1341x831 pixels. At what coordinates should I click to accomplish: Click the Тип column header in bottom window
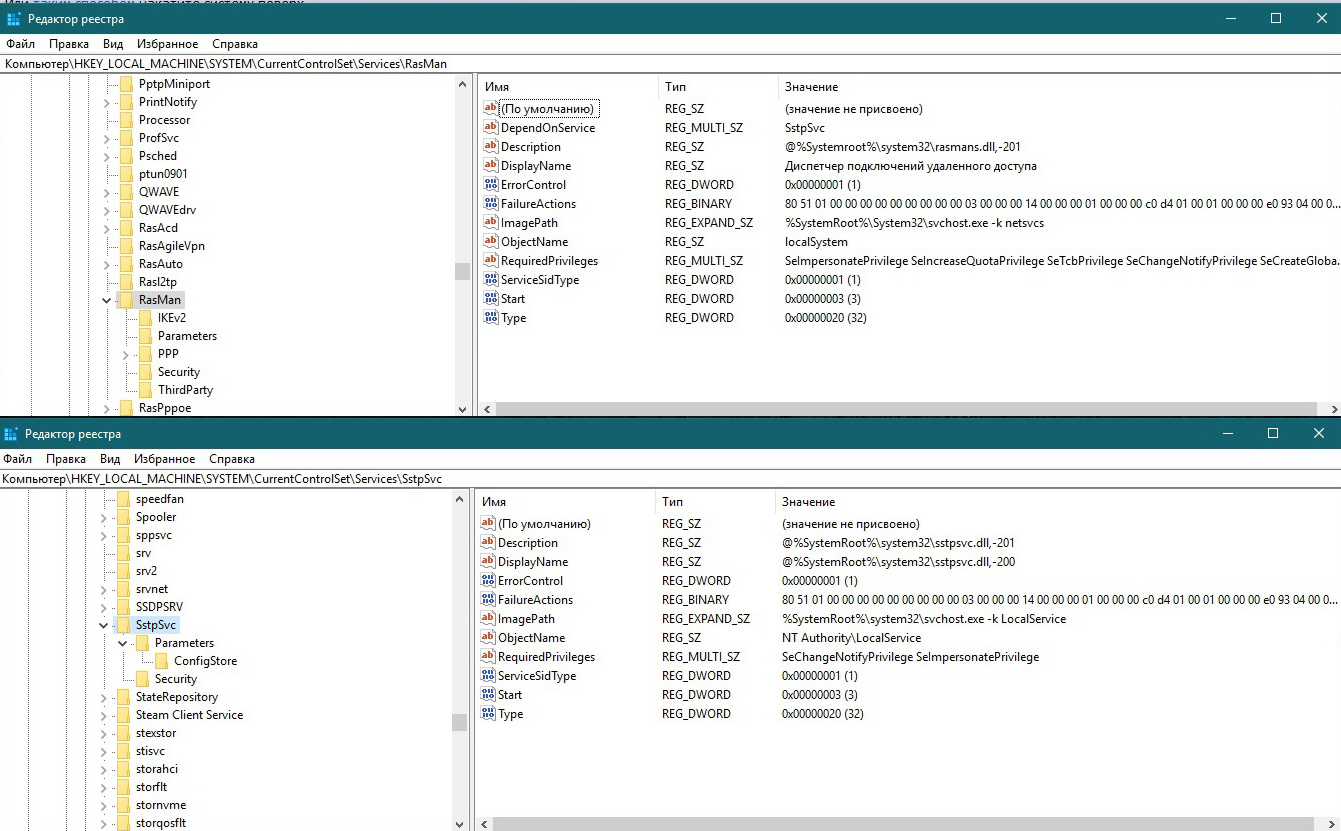(672, 501)
